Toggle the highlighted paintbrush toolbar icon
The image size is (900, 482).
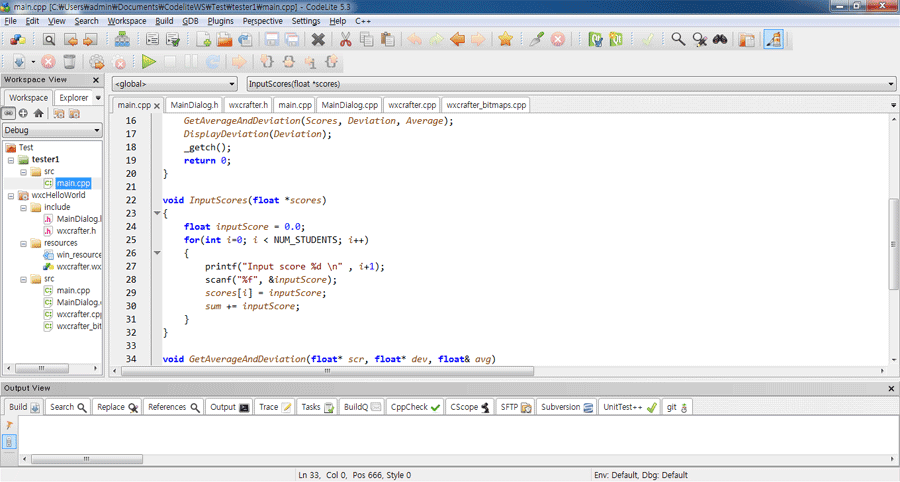pos(774,39)
